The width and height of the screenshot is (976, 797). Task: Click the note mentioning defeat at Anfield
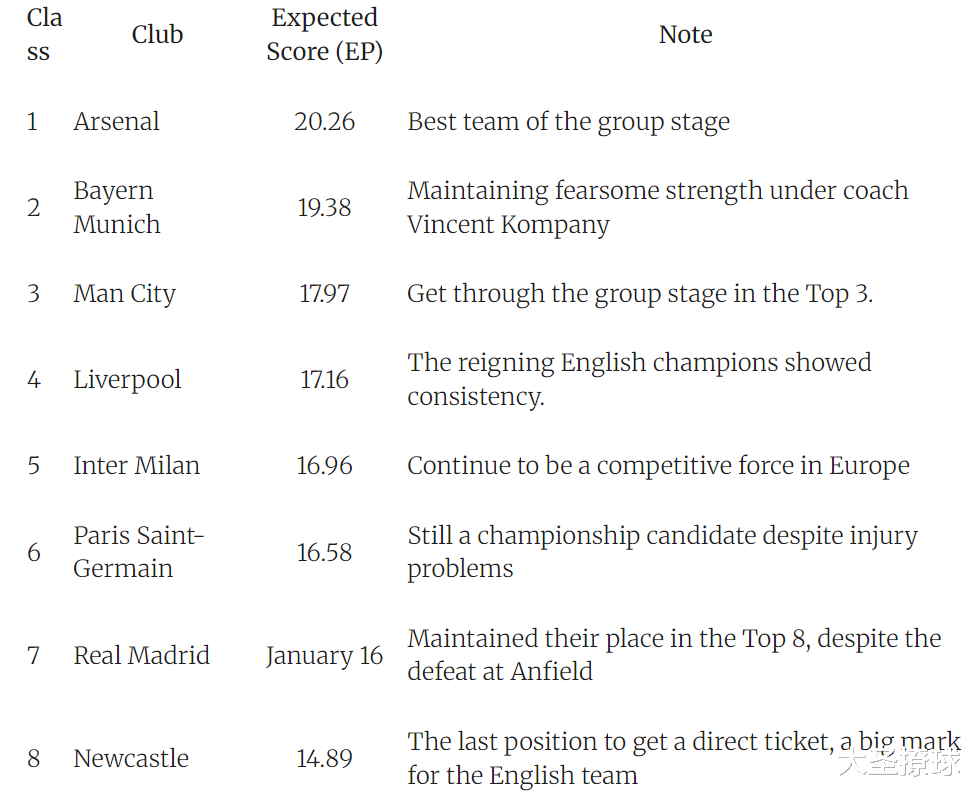(x=673, y=655)
